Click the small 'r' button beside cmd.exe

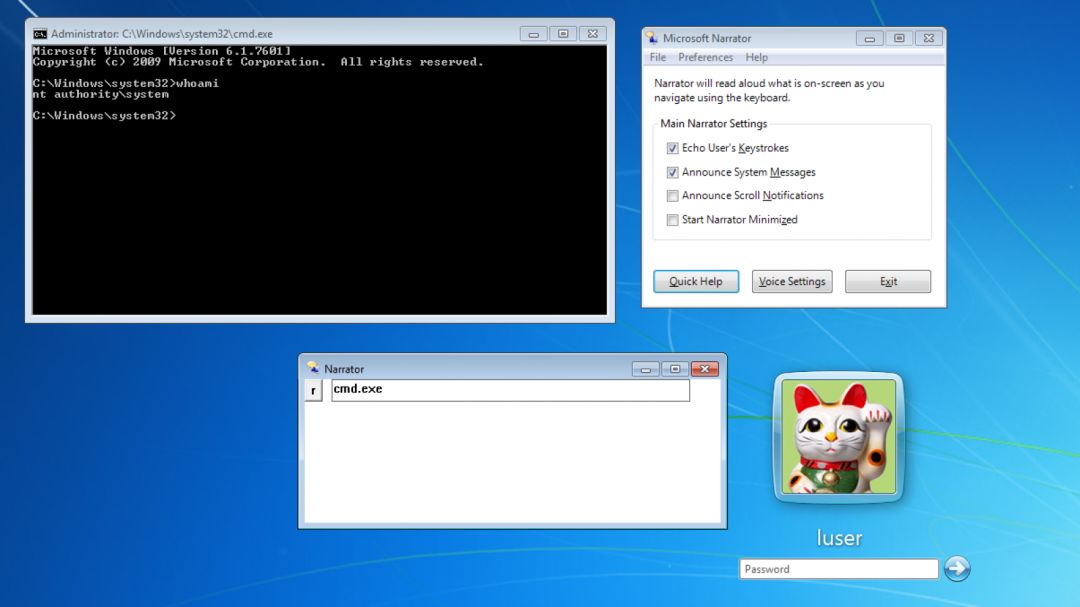click(313, 390)
